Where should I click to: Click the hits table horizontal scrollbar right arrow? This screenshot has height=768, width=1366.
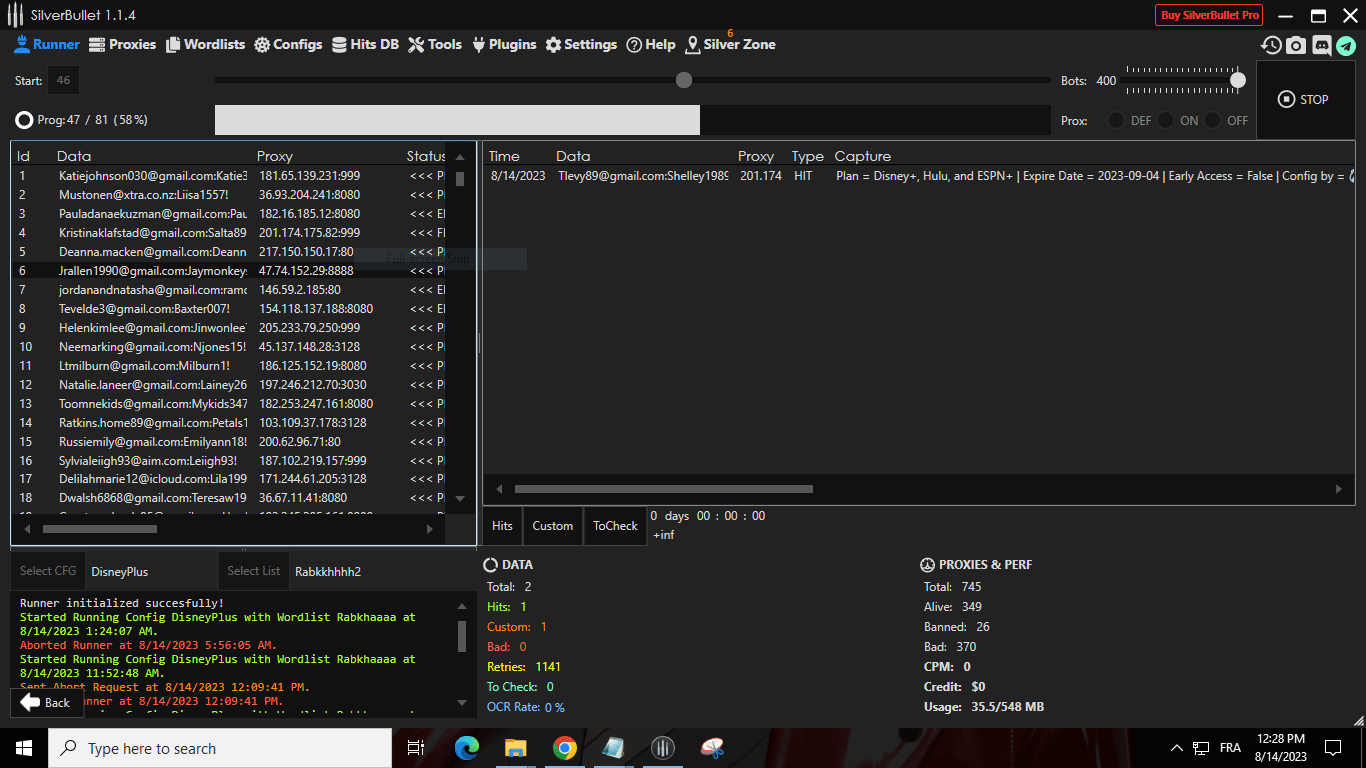1339,489
